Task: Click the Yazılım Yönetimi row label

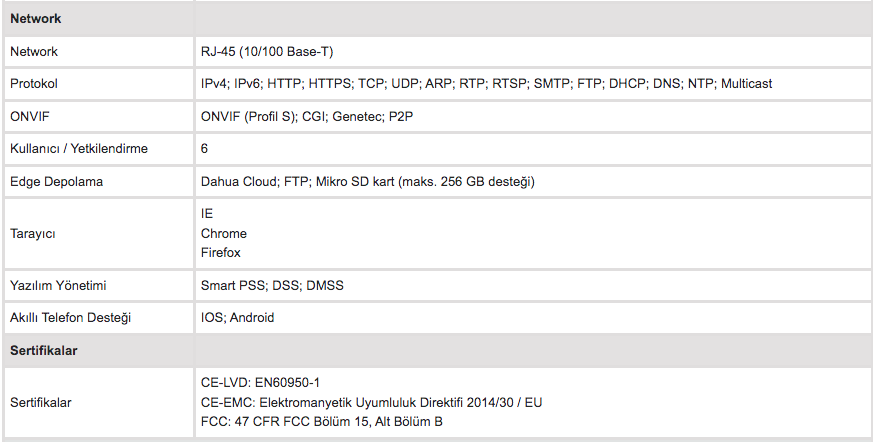Action: point(58,286)
